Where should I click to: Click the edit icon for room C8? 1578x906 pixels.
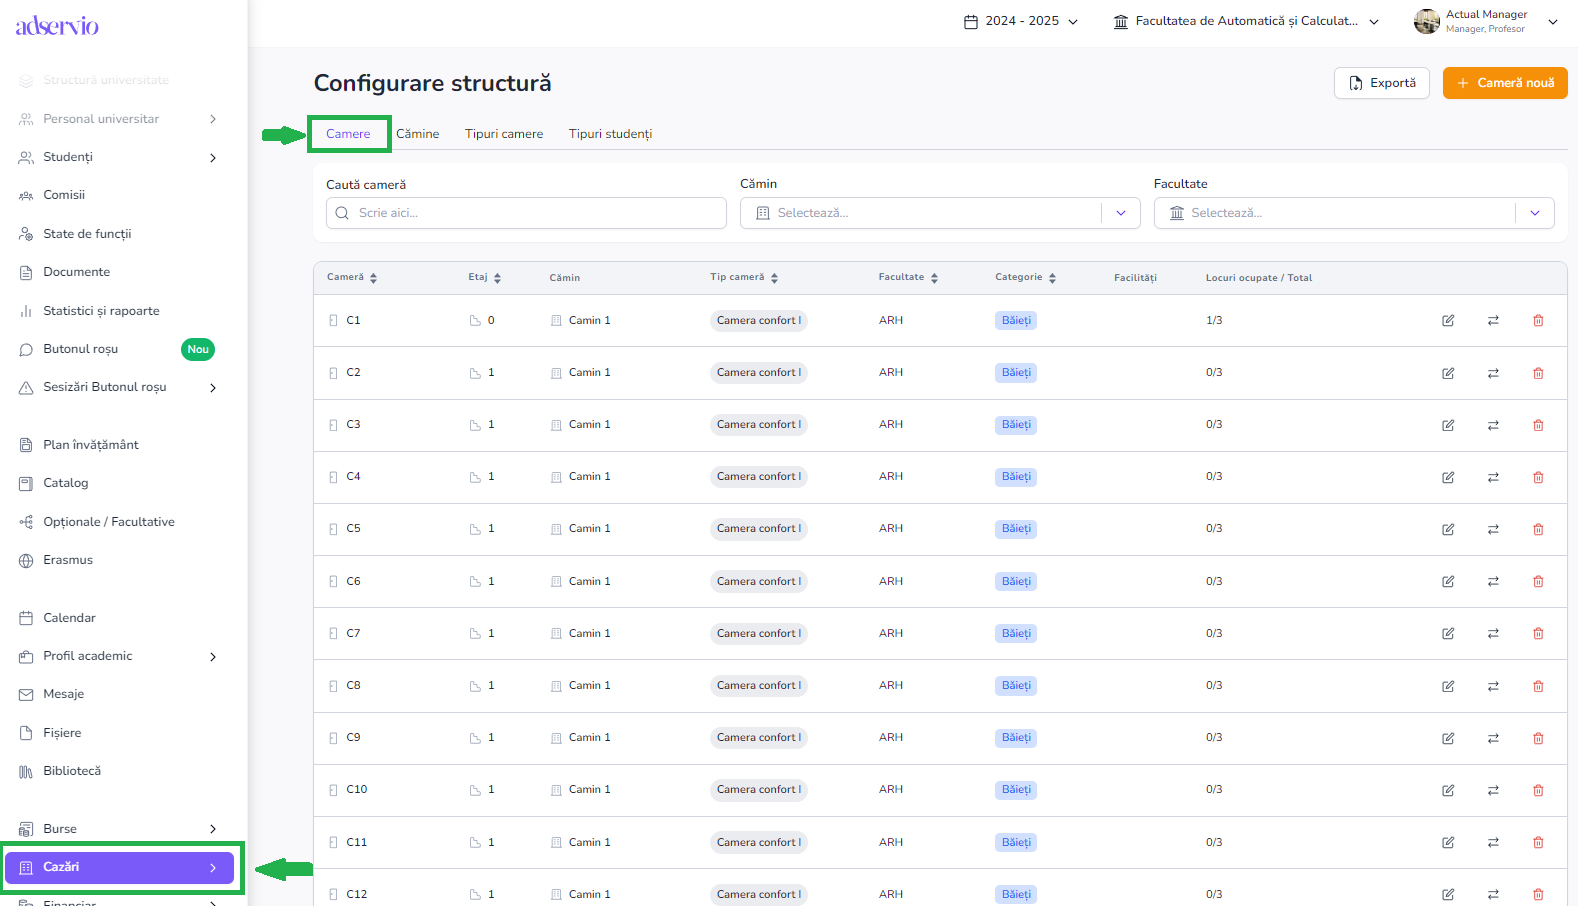[x=1447, y=686]
